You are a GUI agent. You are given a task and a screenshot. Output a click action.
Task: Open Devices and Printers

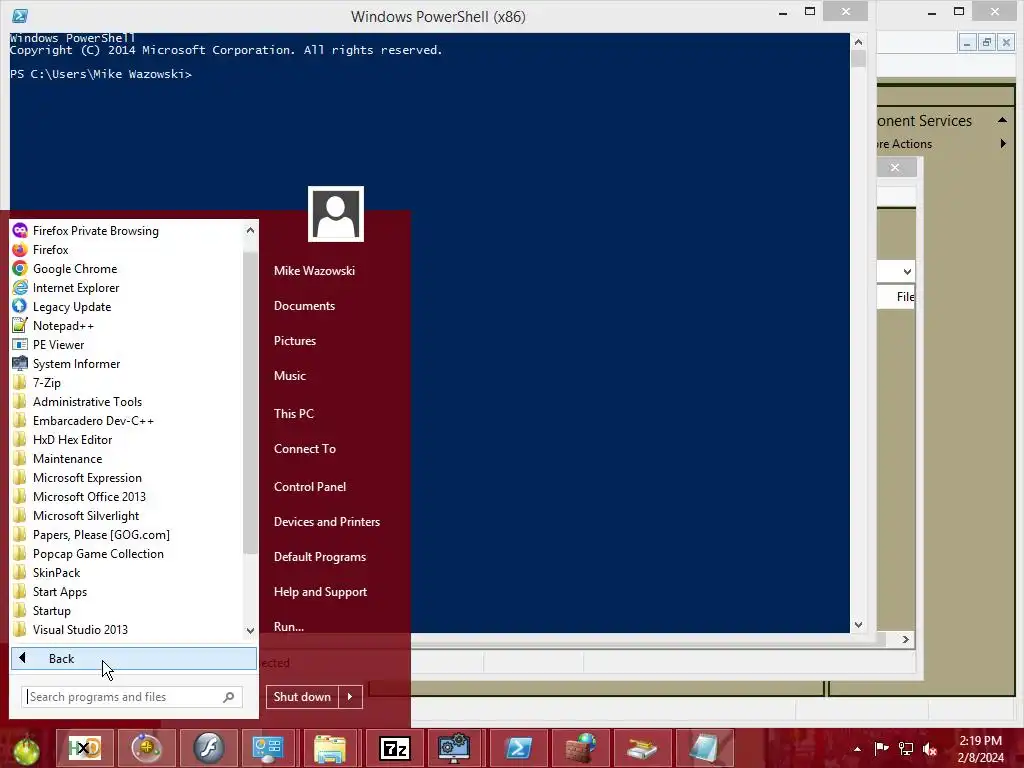(327, 522)
